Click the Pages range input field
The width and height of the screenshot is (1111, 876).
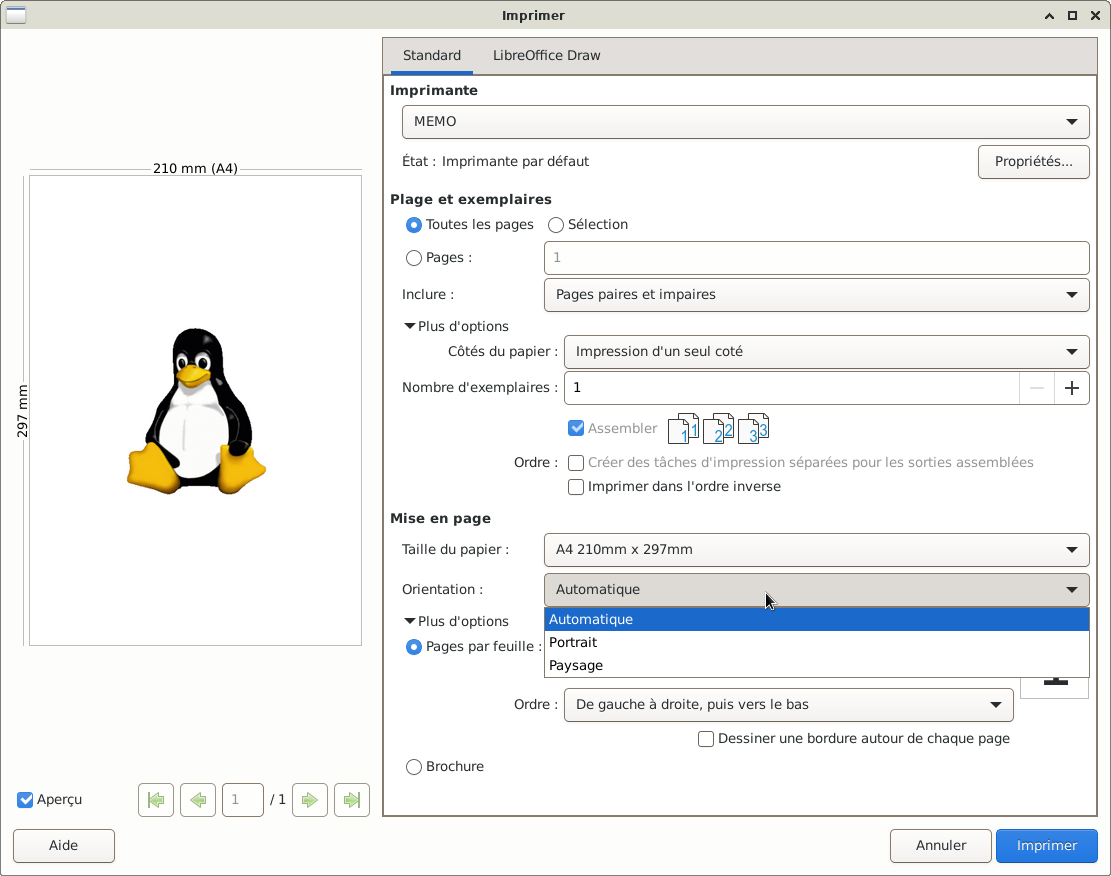pos(816,258)
